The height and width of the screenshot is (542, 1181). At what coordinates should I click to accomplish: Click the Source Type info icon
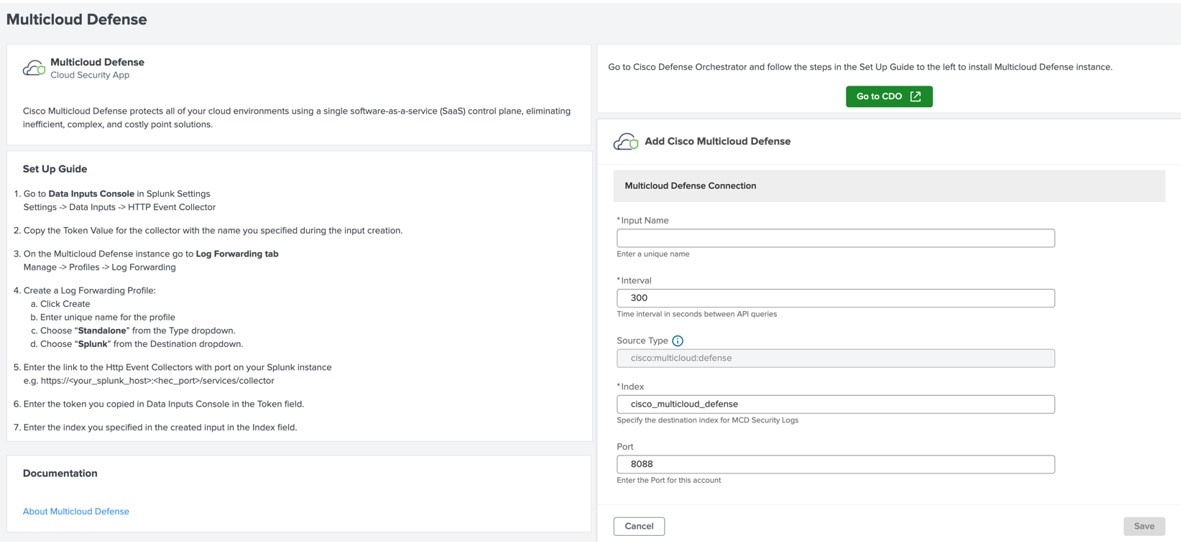point(677,341)
